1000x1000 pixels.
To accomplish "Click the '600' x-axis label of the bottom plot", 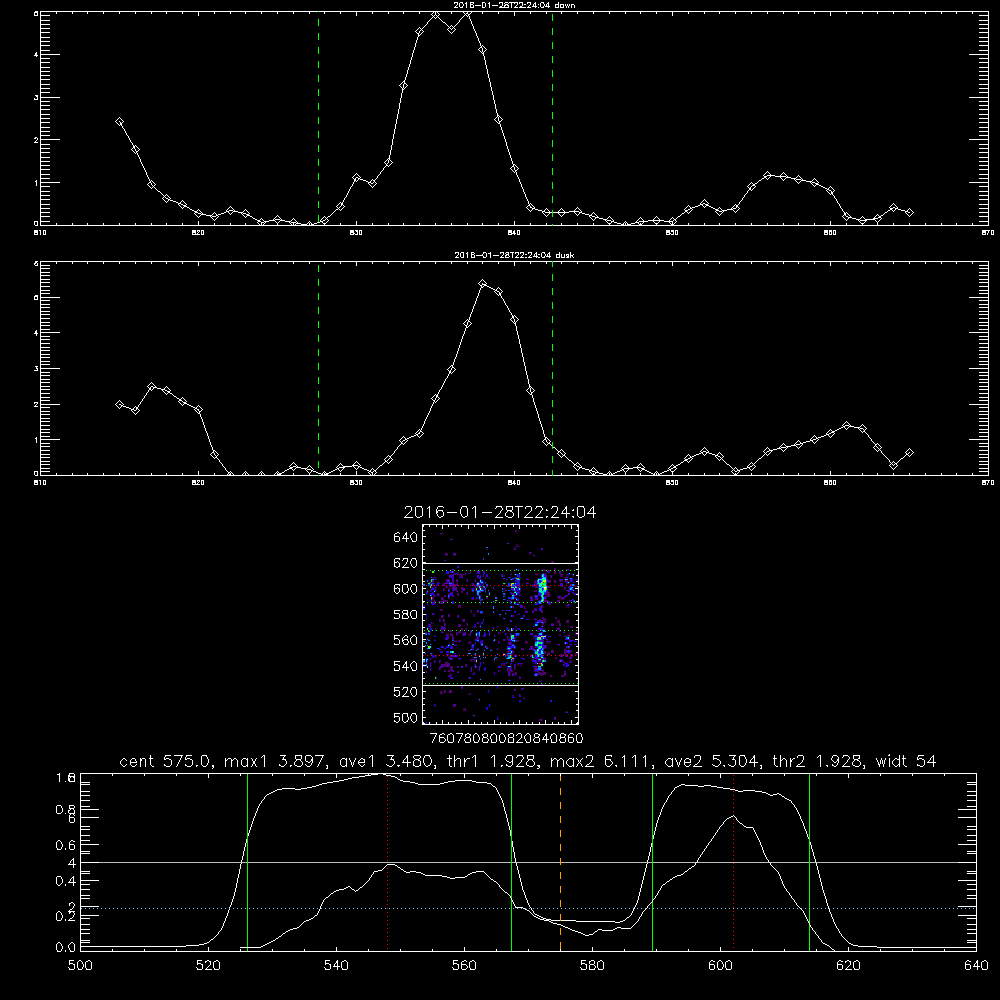I will 720,966.
